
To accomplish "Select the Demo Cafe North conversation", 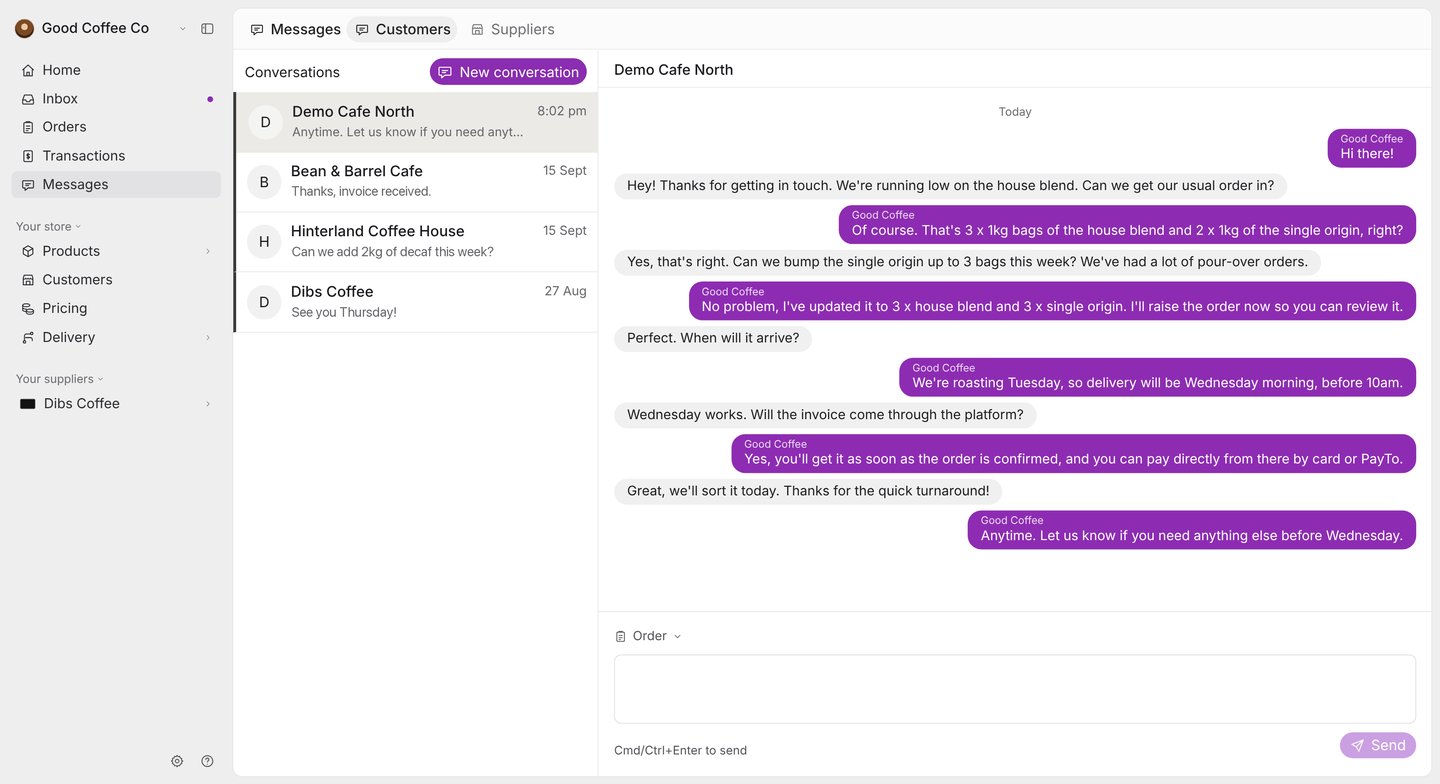I will click(416, 122).
